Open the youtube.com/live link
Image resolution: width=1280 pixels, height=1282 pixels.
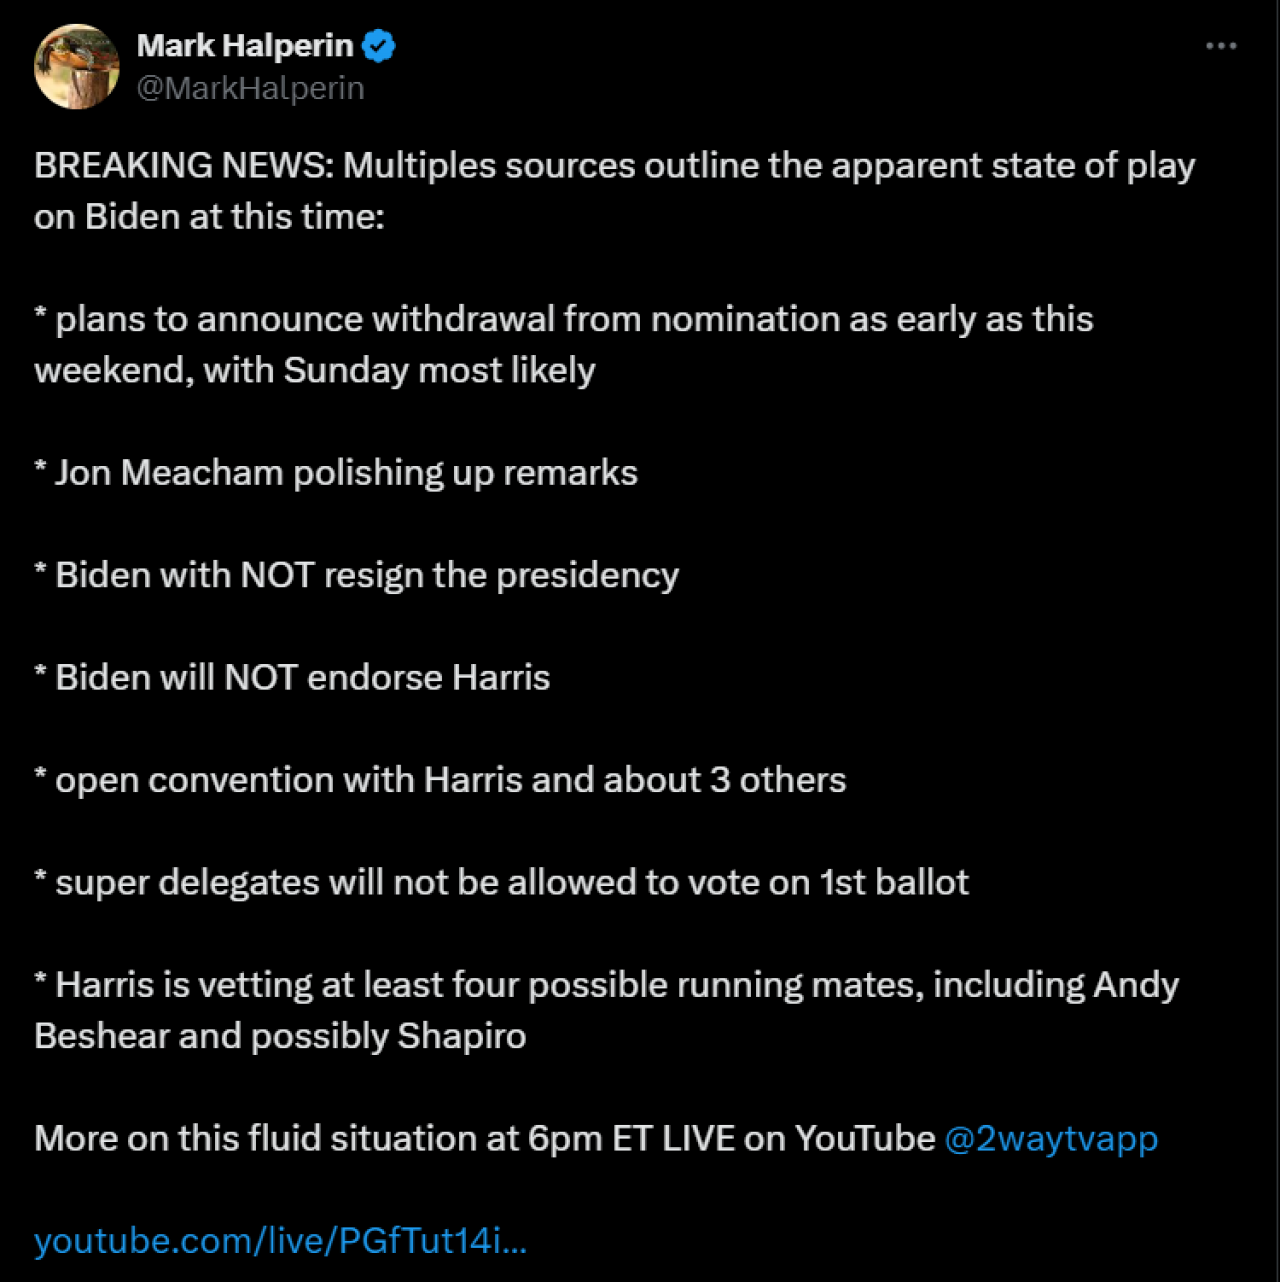pos(280,1240)
